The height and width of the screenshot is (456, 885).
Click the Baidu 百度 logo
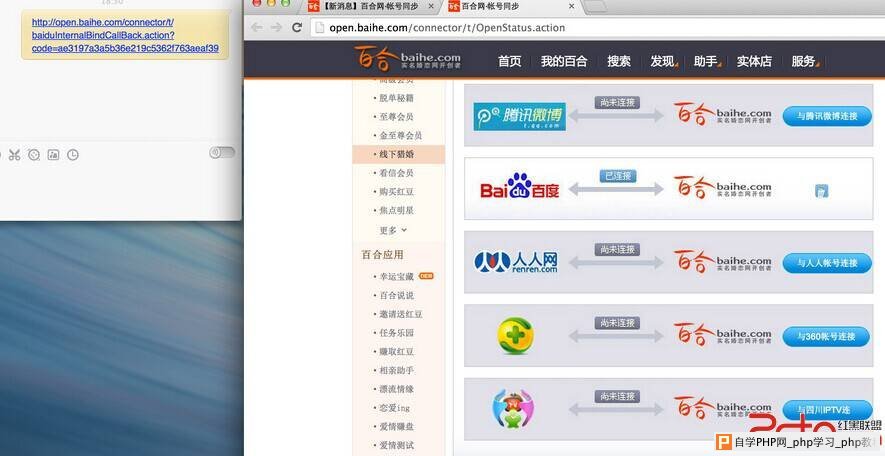(519, 187)
